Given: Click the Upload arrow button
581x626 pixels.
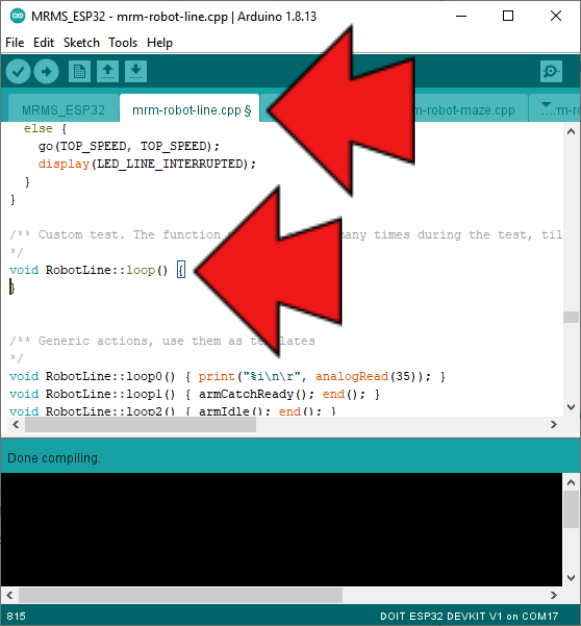Looking at the screenshot, I should coord(46,71).
